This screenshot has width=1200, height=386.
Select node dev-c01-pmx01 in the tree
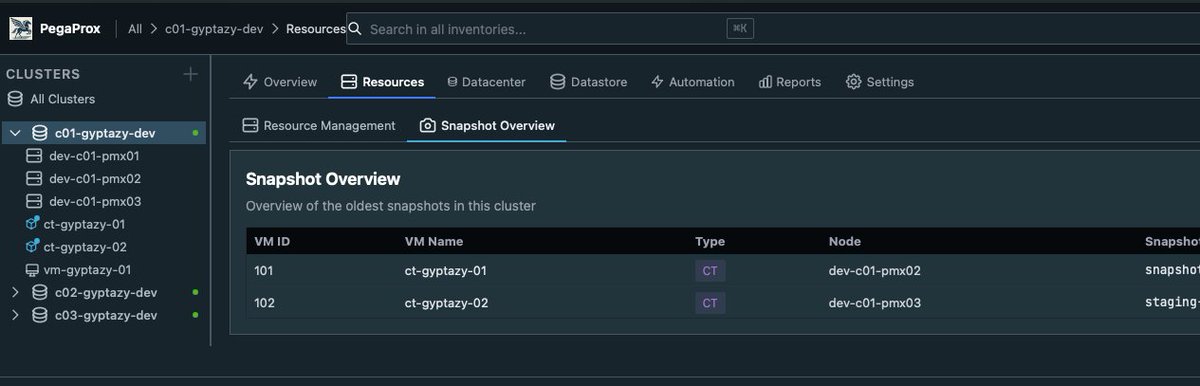point(94,156)
